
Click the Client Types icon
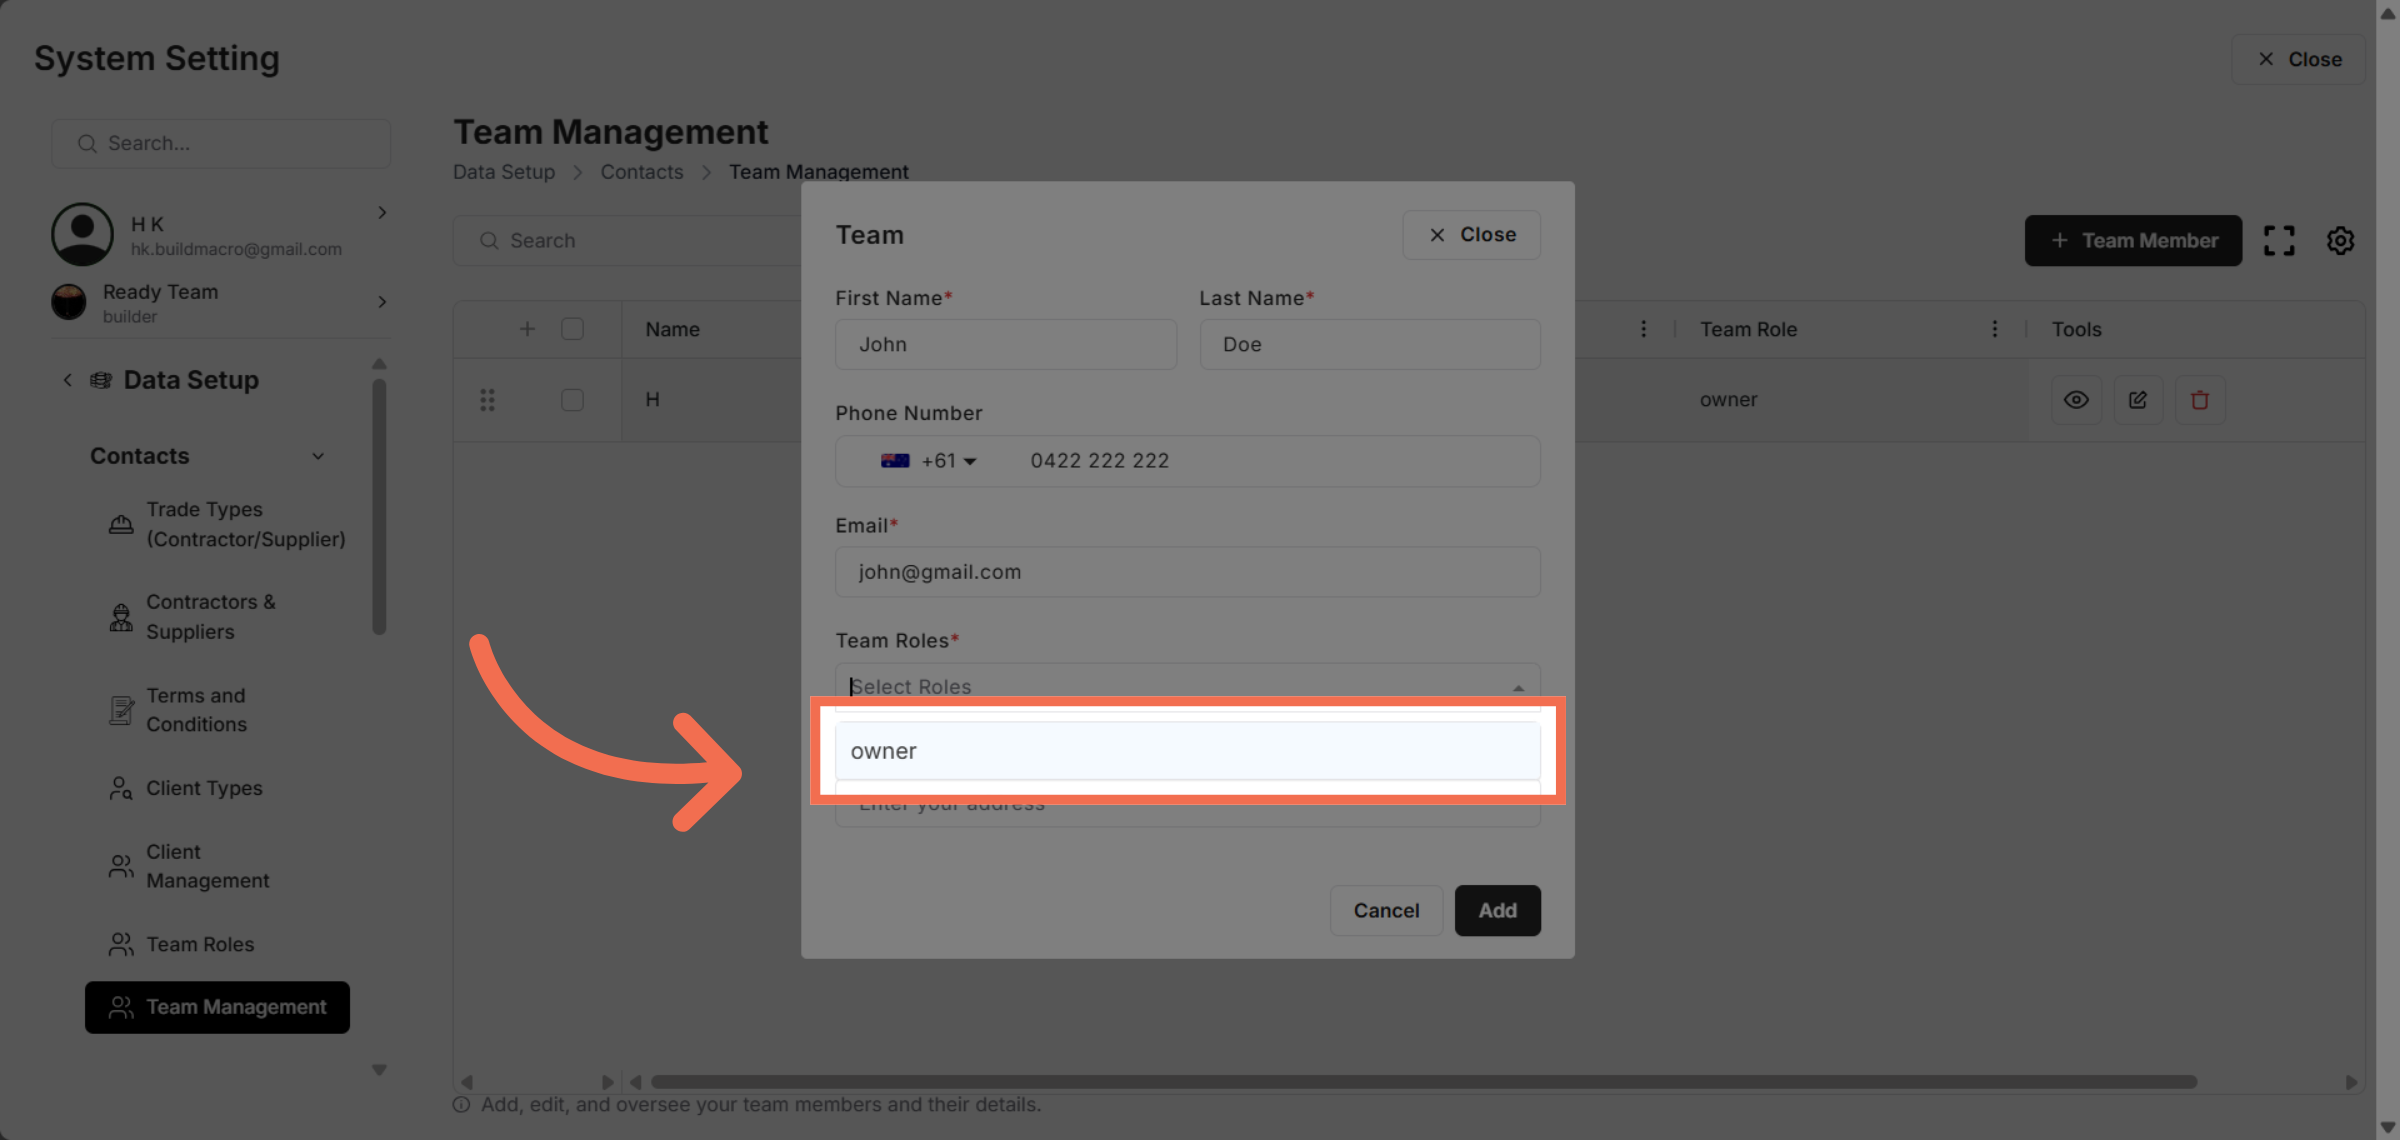[120, 788]
